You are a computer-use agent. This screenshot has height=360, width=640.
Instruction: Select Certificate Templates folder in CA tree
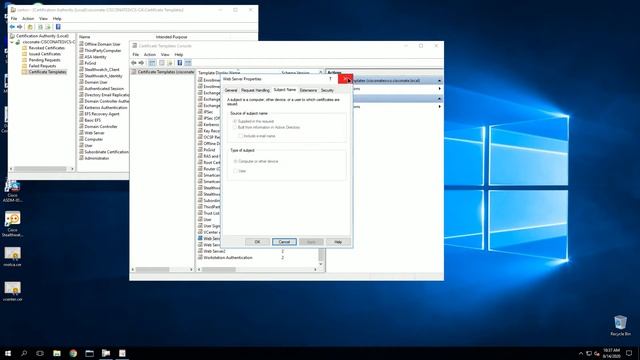[x=47, y=72]
